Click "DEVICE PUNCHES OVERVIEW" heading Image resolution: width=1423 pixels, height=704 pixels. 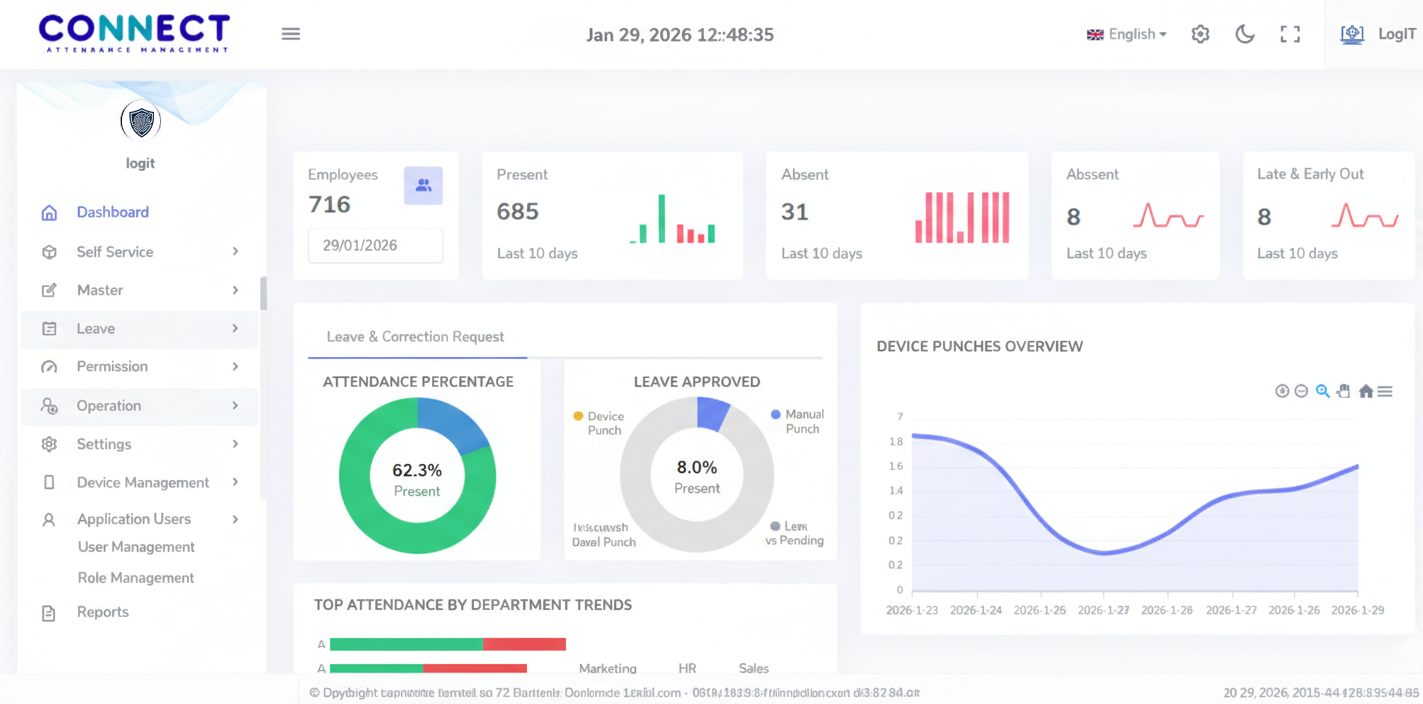(980, 346)
